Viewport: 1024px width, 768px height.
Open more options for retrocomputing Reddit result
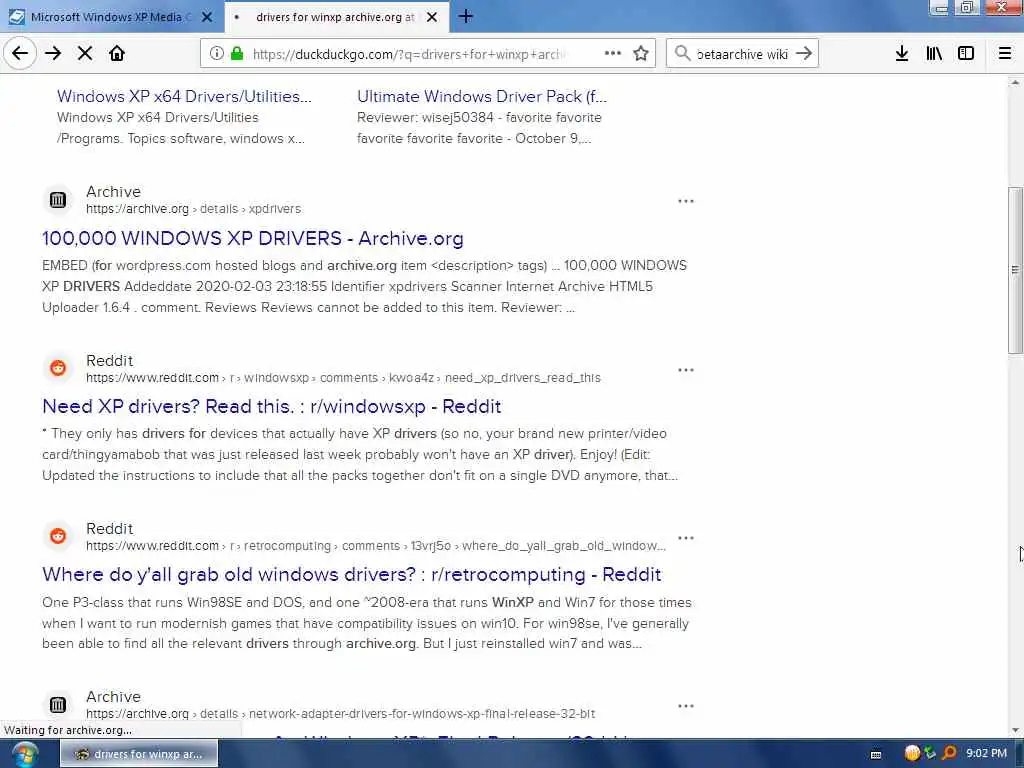(x=686, y=538)
